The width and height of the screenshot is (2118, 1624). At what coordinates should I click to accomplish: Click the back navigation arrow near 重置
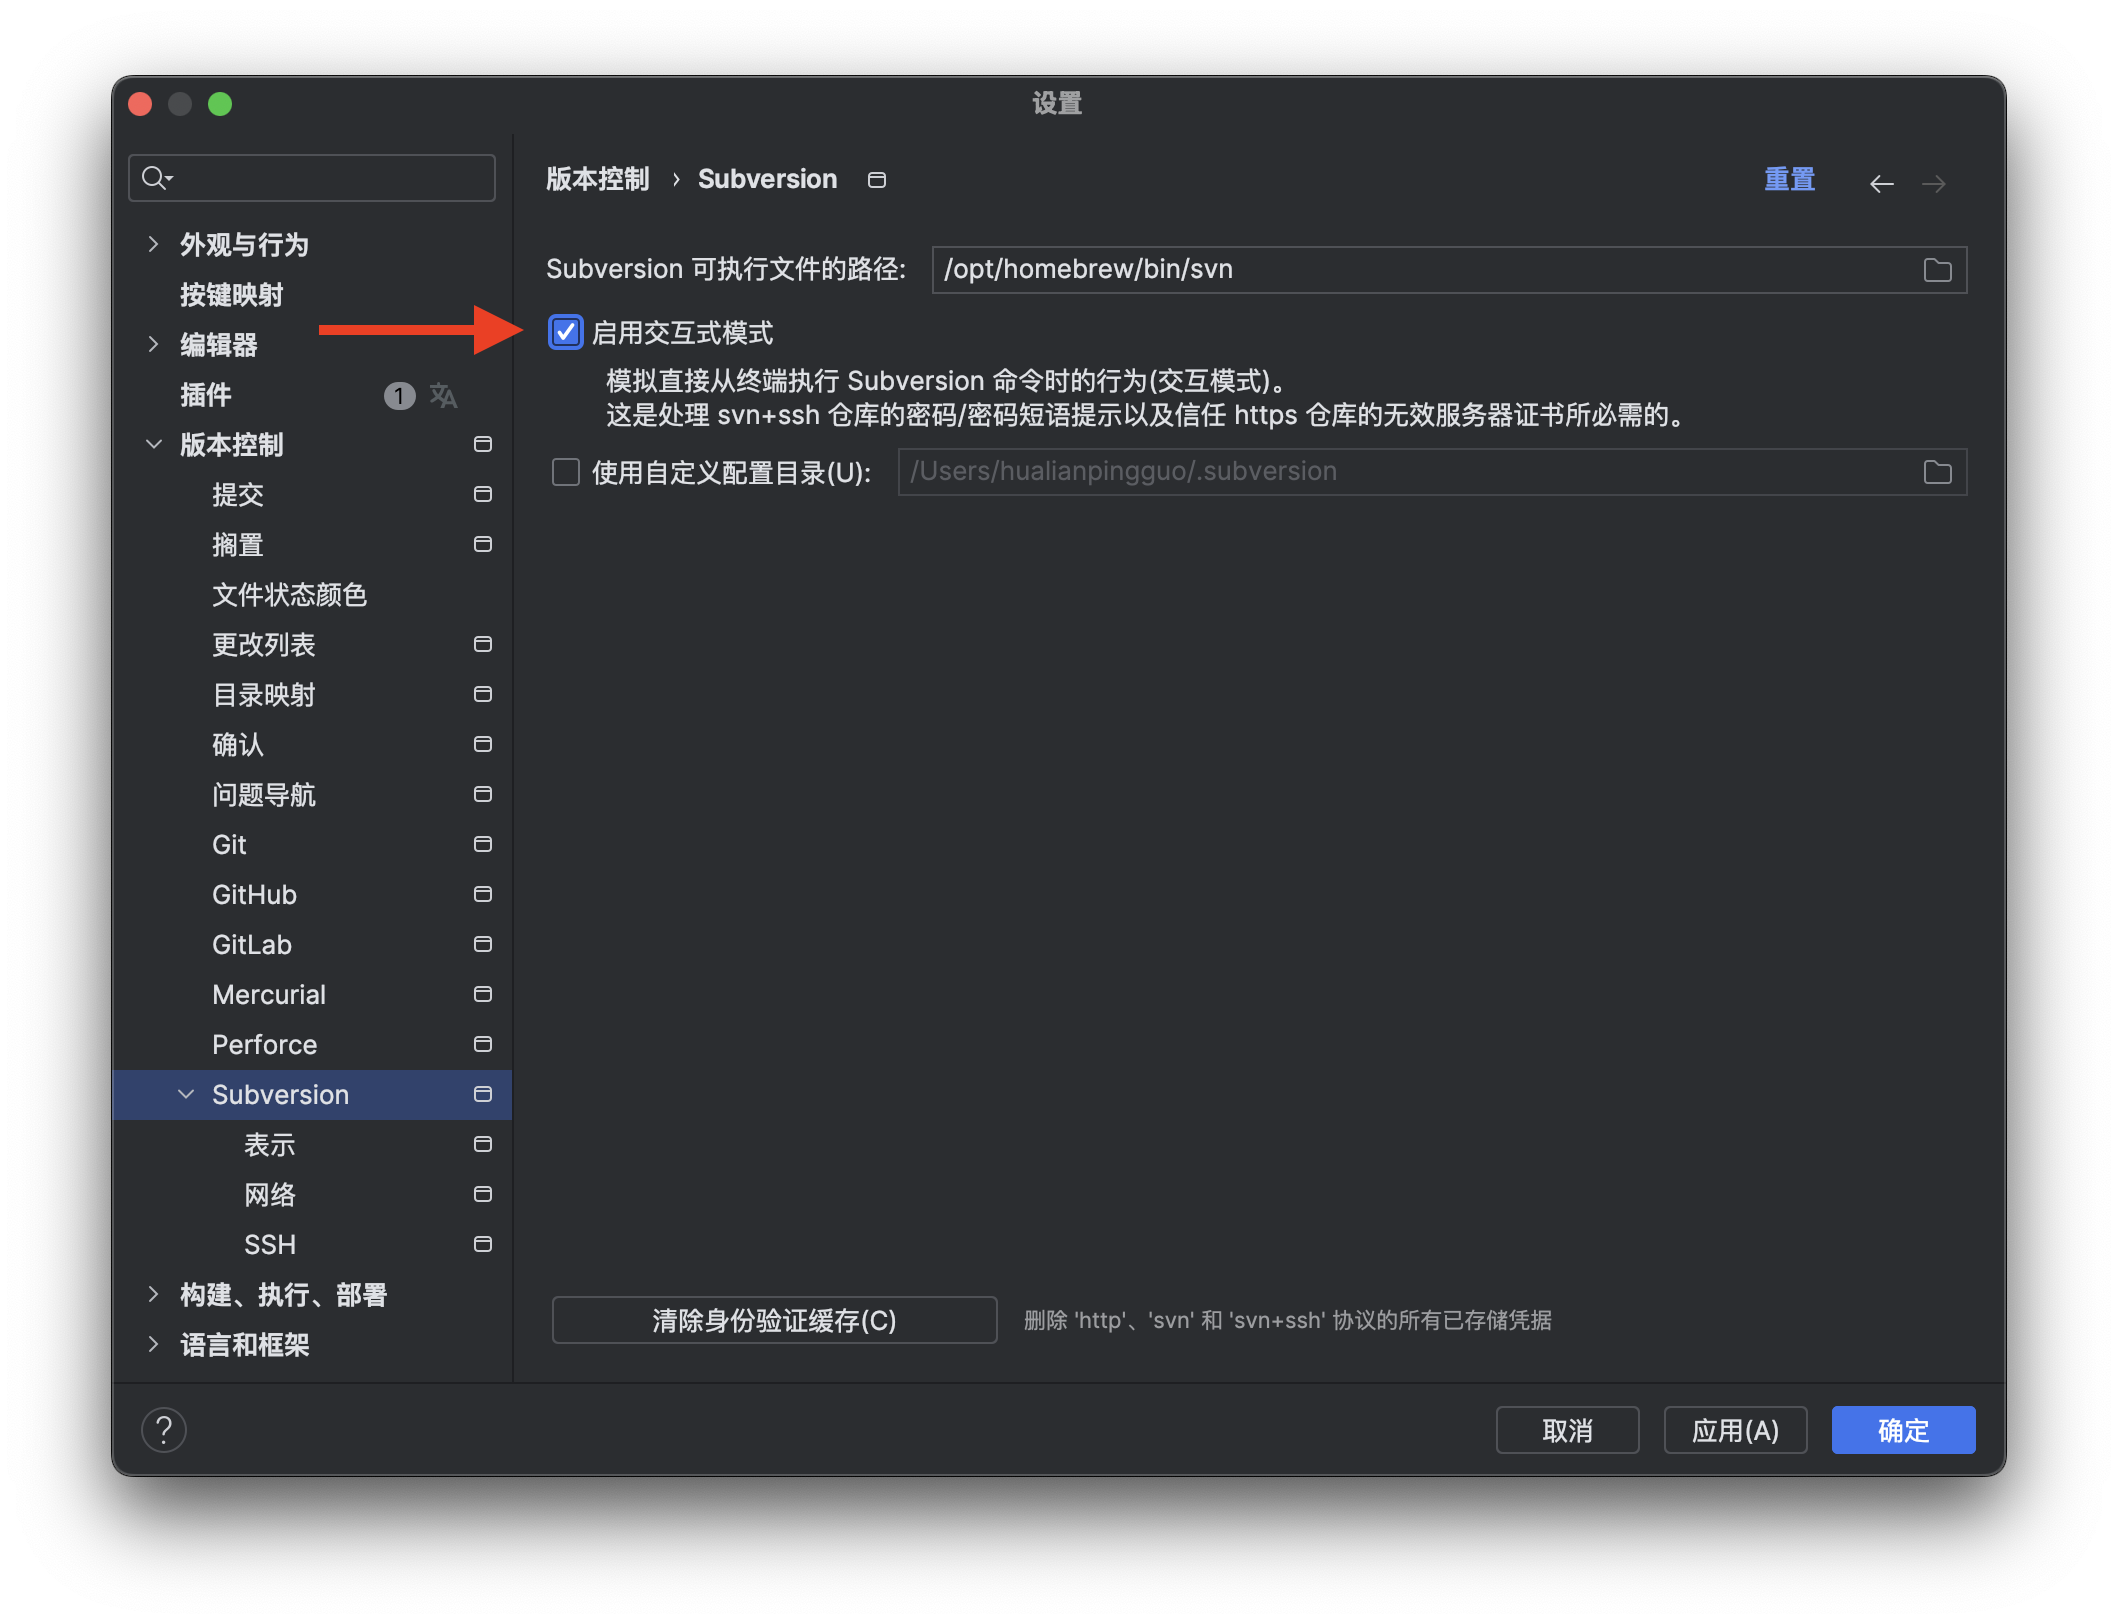click(1881, 183)
